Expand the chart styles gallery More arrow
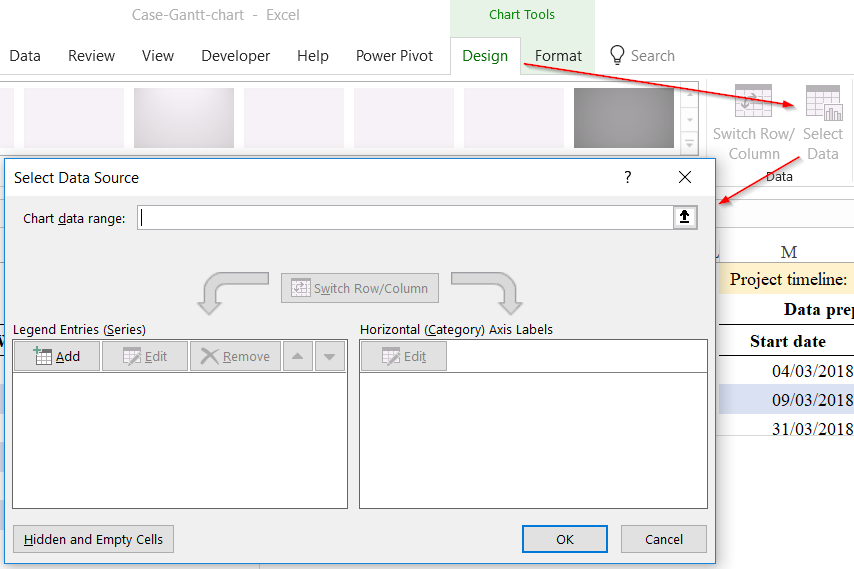Image resolution: width=854 pixels, height=569 pixels. pyautogui.click(x=690, y=144)
